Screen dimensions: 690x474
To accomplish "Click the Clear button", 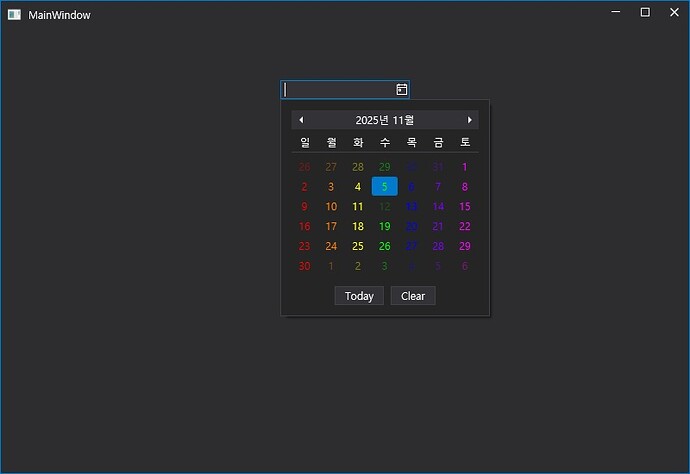I will 413,296.
